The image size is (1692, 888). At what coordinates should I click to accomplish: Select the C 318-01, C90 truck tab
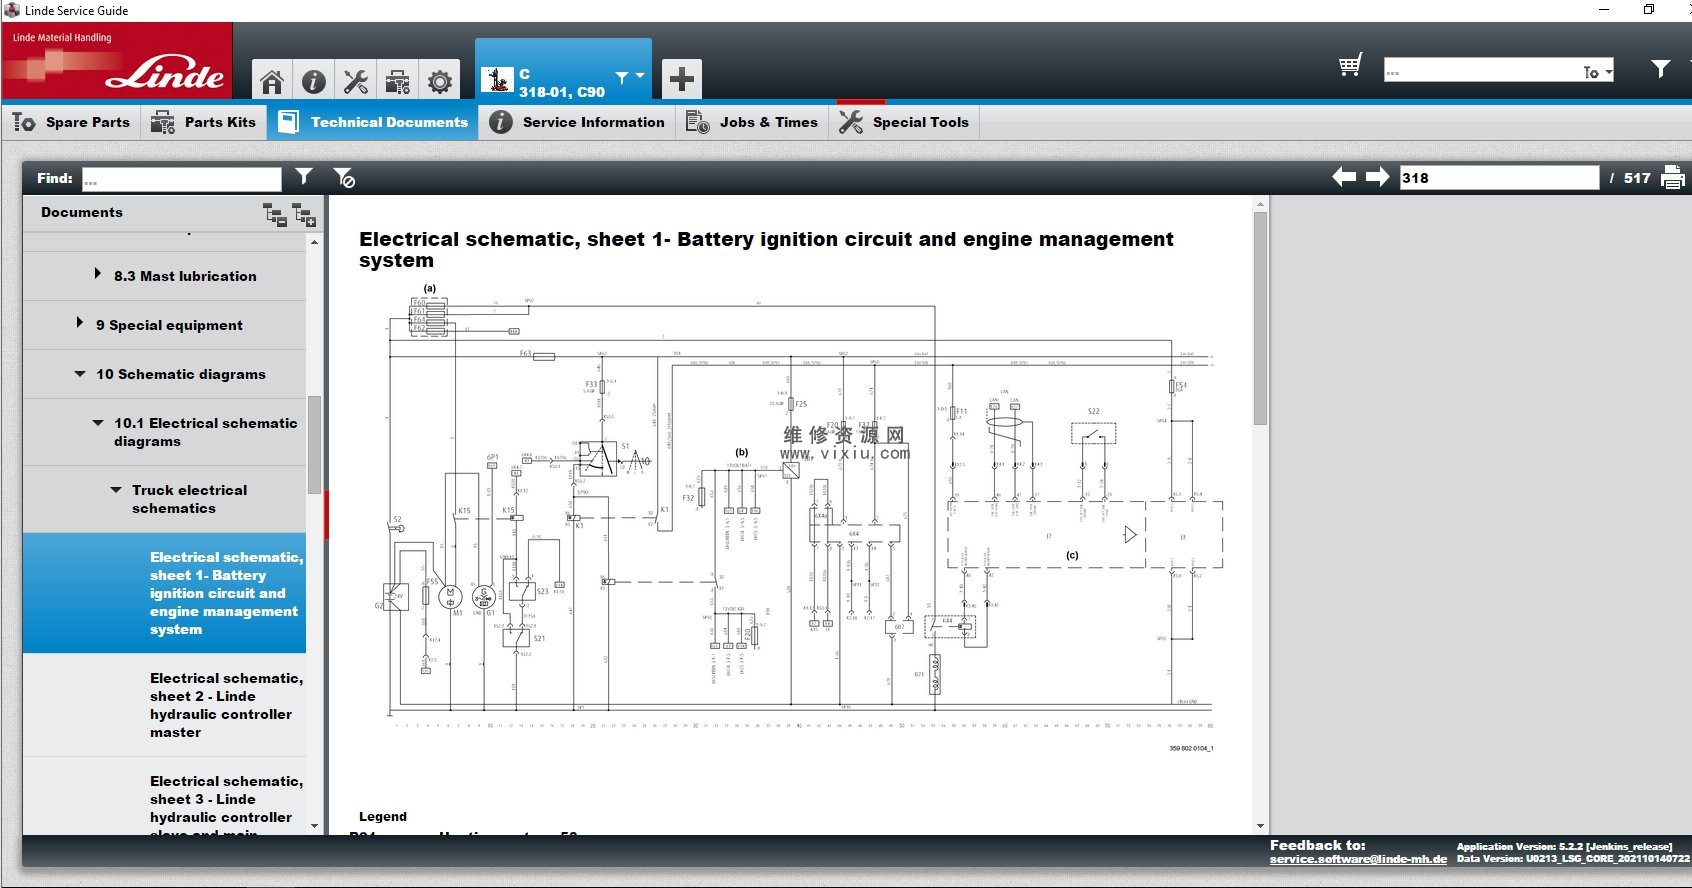pos(563,70)
